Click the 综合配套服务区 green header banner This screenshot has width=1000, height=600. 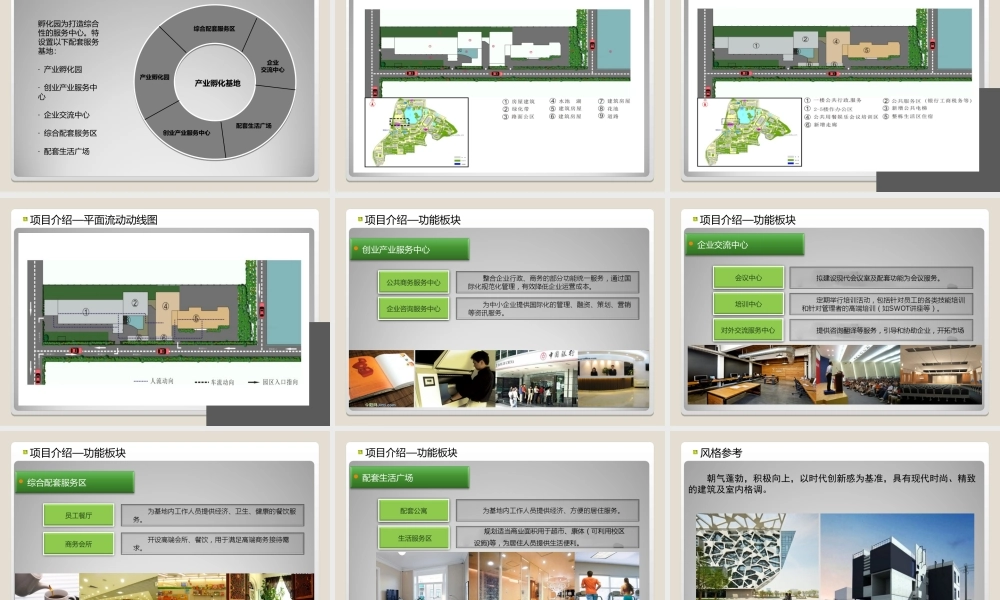(75, 482)
